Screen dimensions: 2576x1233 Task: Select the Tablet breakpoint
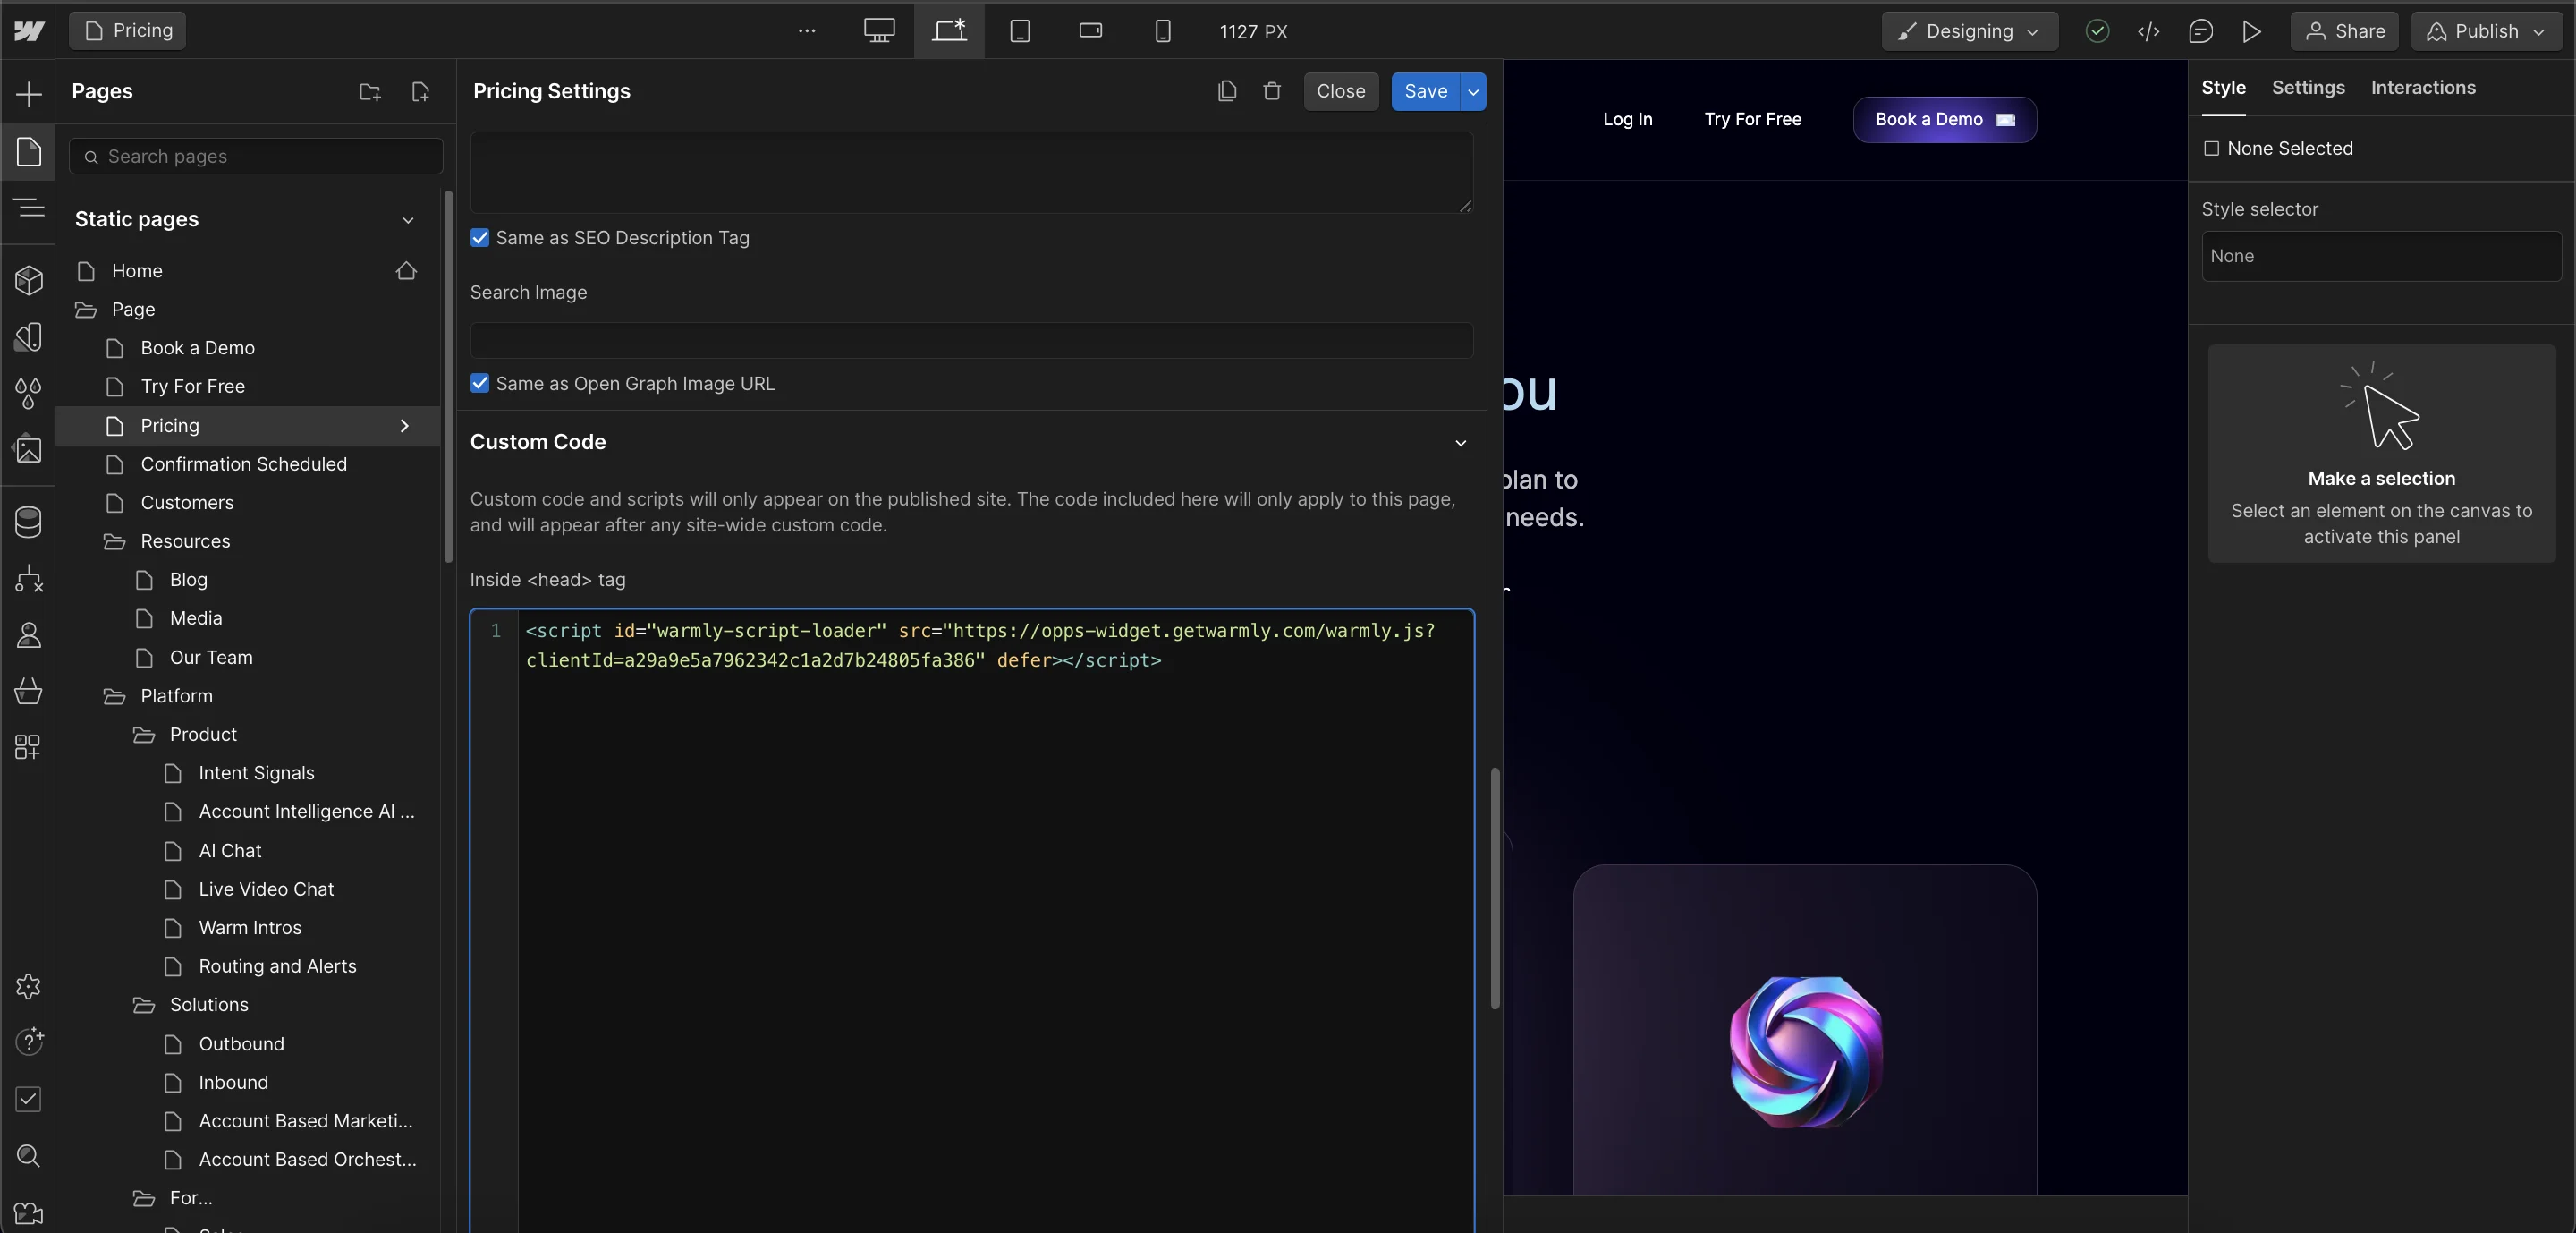click(1020, 31)
